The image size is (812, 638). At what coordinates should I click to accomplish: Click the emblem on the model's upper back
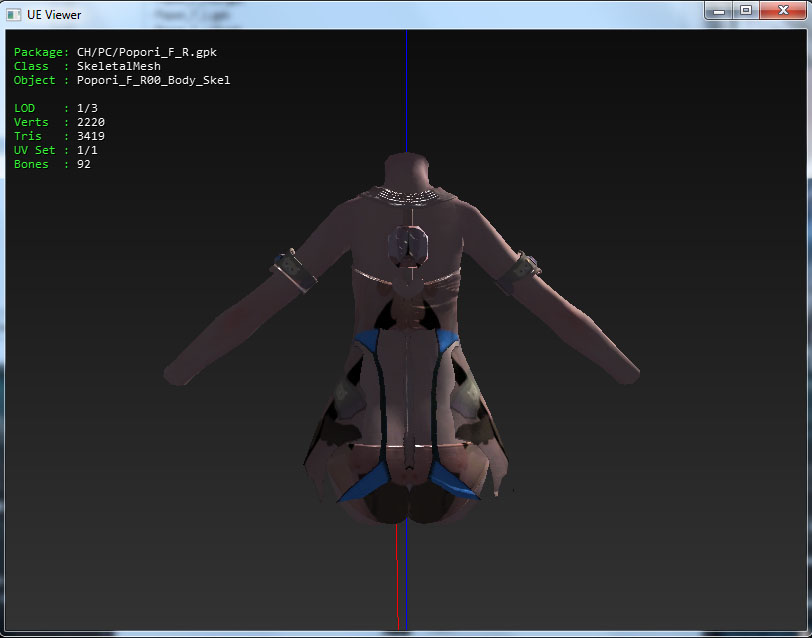(408, 244)
